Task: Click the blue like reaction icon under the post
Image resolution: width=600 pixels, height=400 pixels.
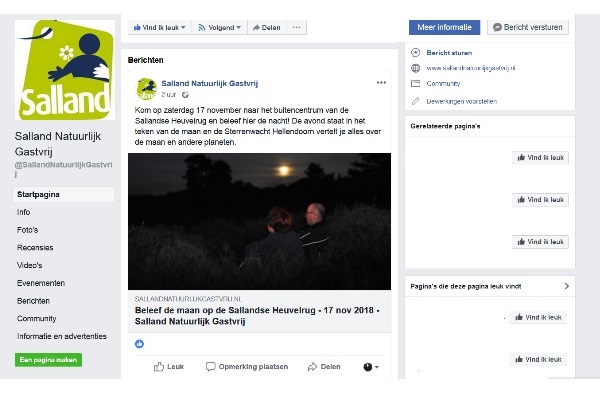Action: (x=139, y=344)
